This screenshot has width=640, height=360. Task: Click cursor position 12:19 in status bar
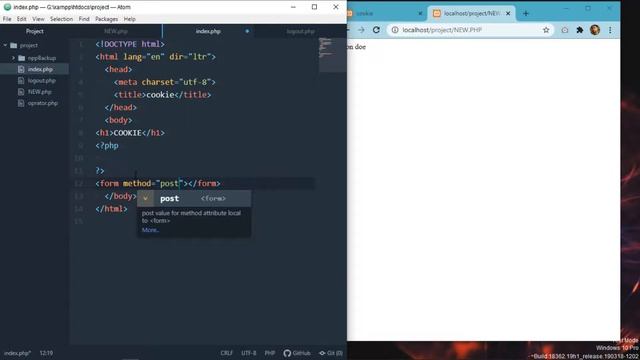pyautogui.click(x=46, y=353)
